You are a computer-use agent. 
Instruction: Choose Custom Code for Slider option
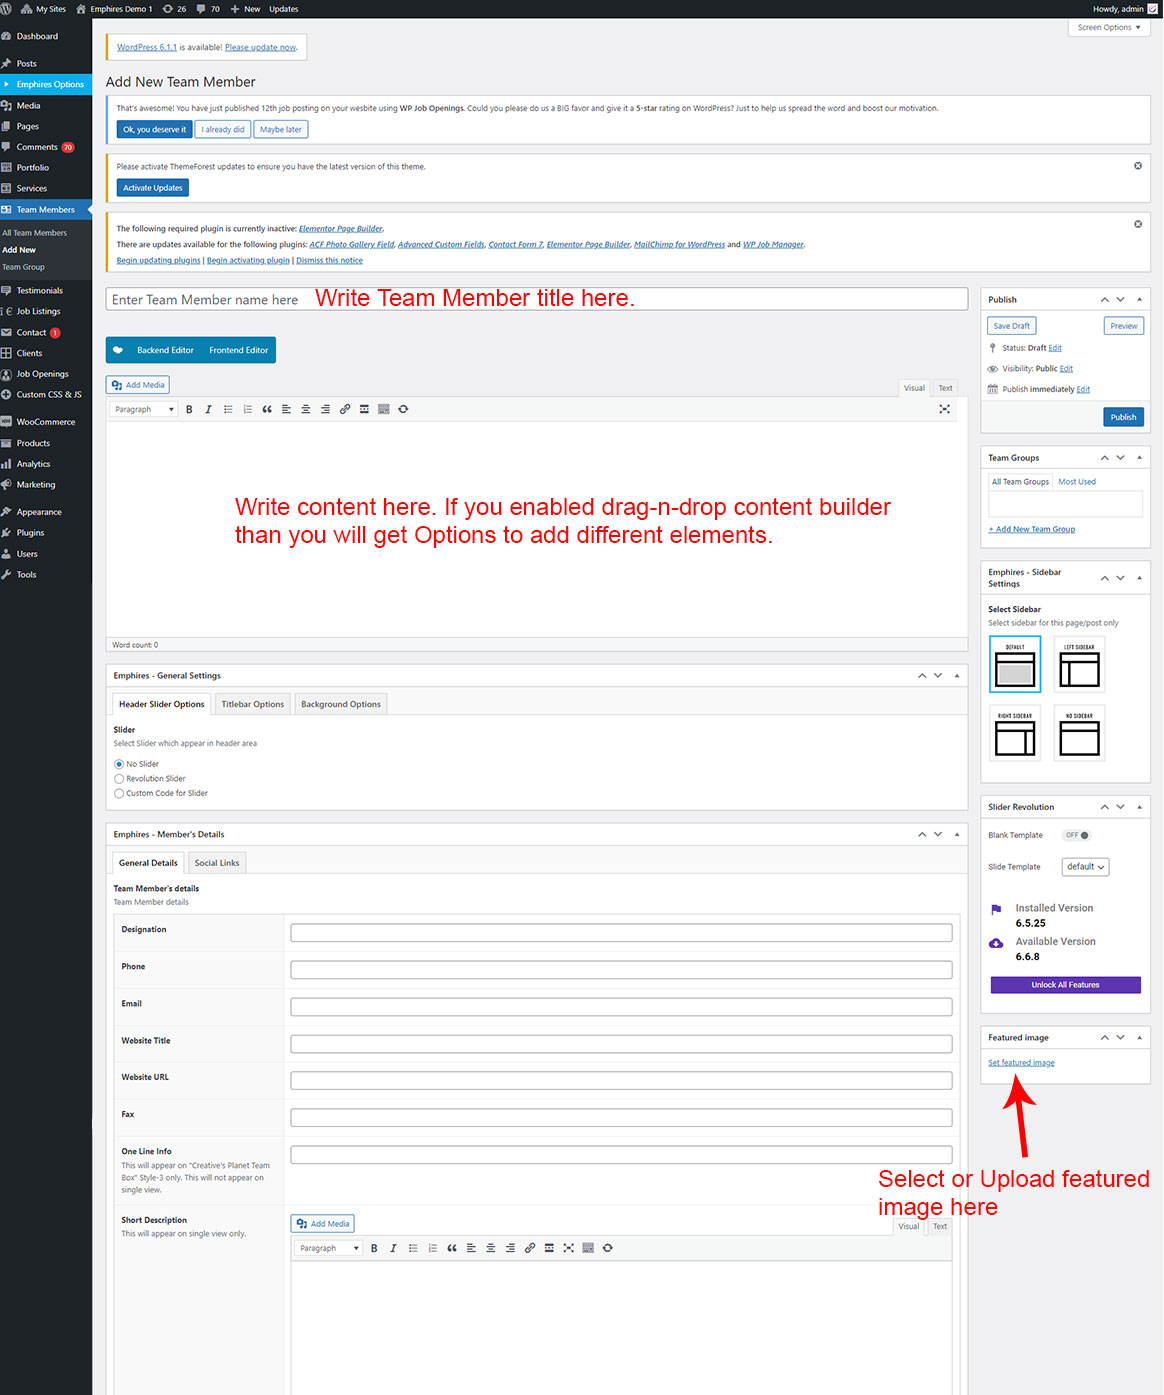click(x=119, y=794)
